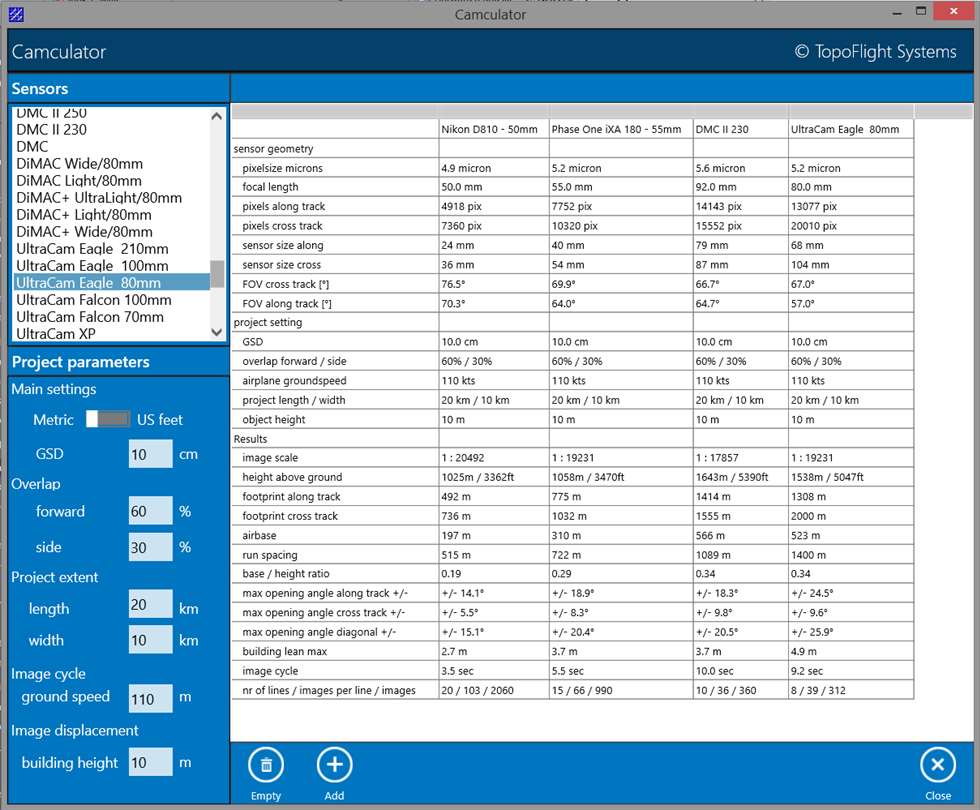Select DMC II 230 in sensor list
The image size is (980, 810).
tap(51, 129)
